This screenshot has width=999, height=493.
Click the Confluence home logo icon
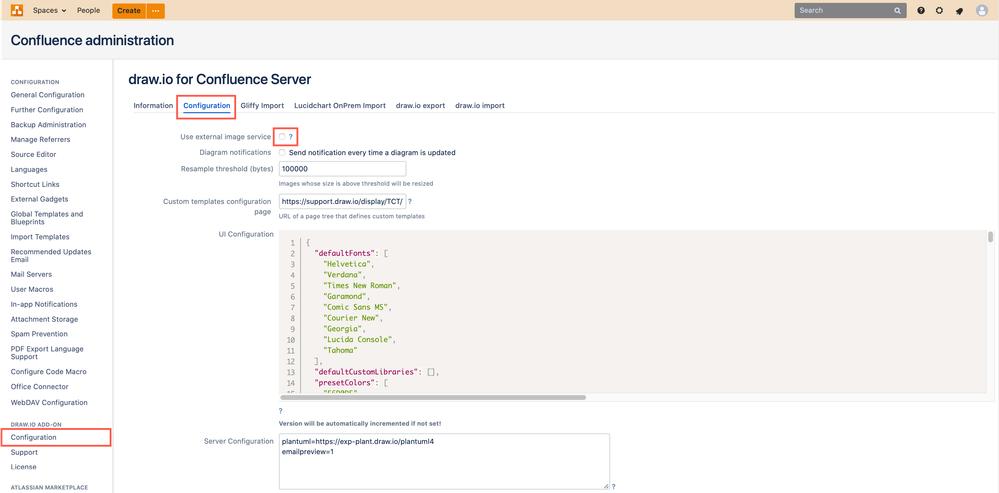tap(17, 10)
